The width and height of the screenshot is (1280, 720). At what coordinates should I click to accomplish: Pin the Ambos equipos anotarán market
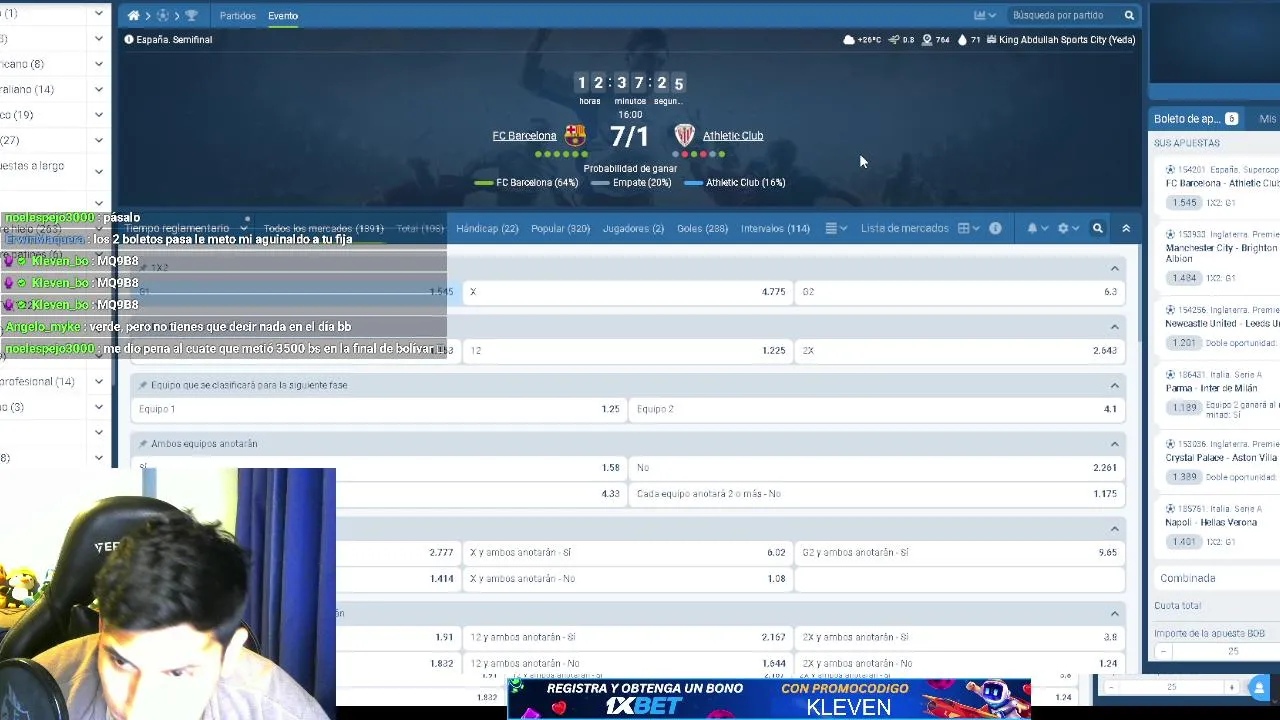[x=143, y=444]
